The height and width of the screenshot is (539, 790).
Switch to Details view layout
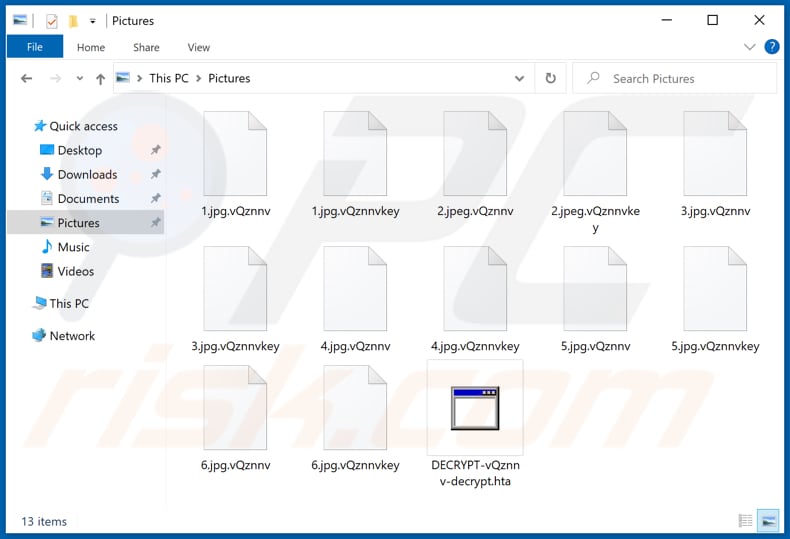pos(746,520)
